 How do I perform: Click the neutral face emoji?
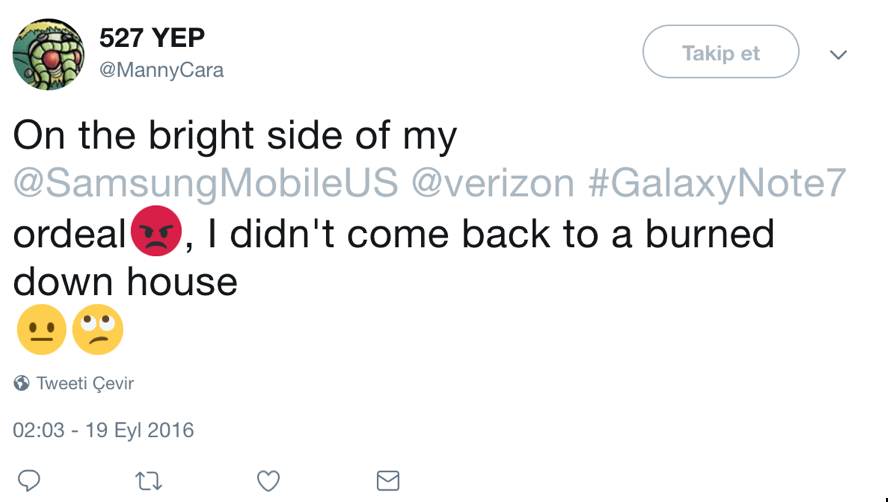41,329
